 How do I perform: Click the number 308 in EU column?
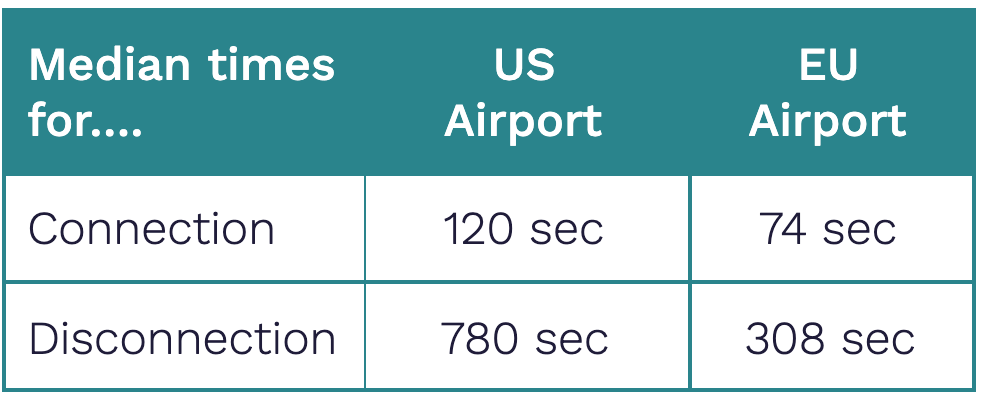785,338
